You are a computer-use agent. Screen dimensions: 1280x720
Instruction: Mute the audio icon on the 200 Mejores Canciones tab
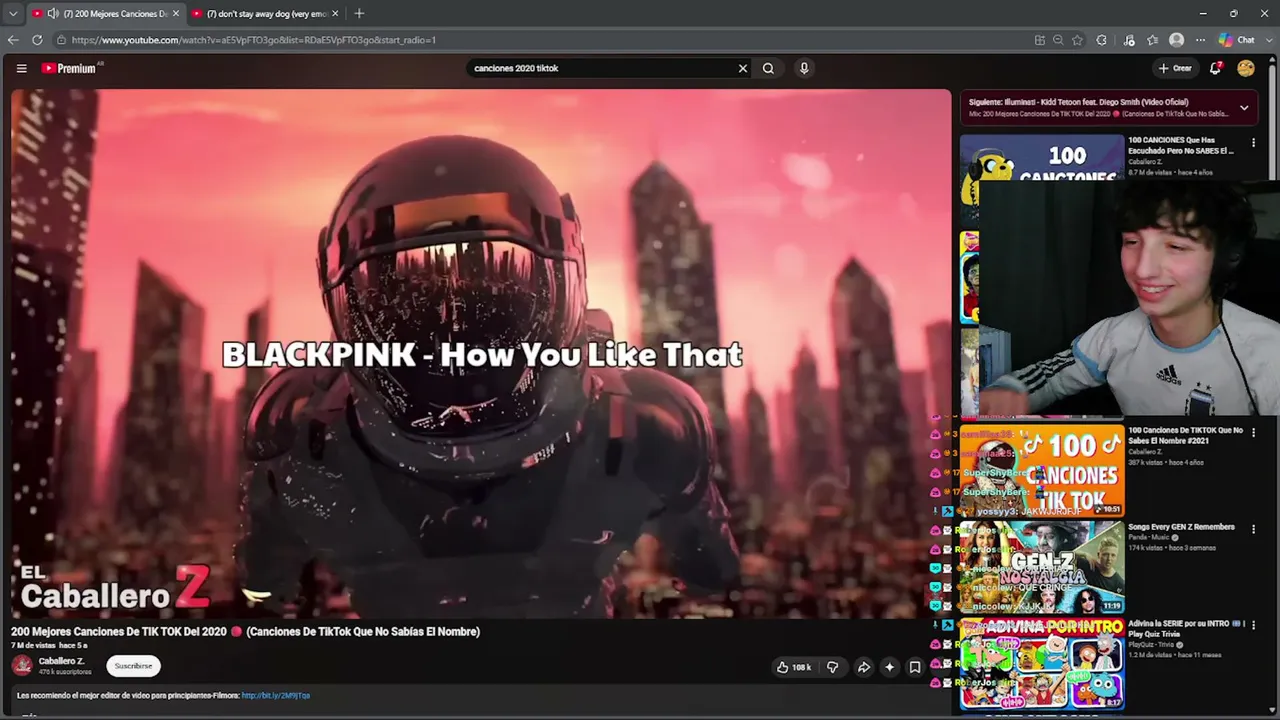52,14
